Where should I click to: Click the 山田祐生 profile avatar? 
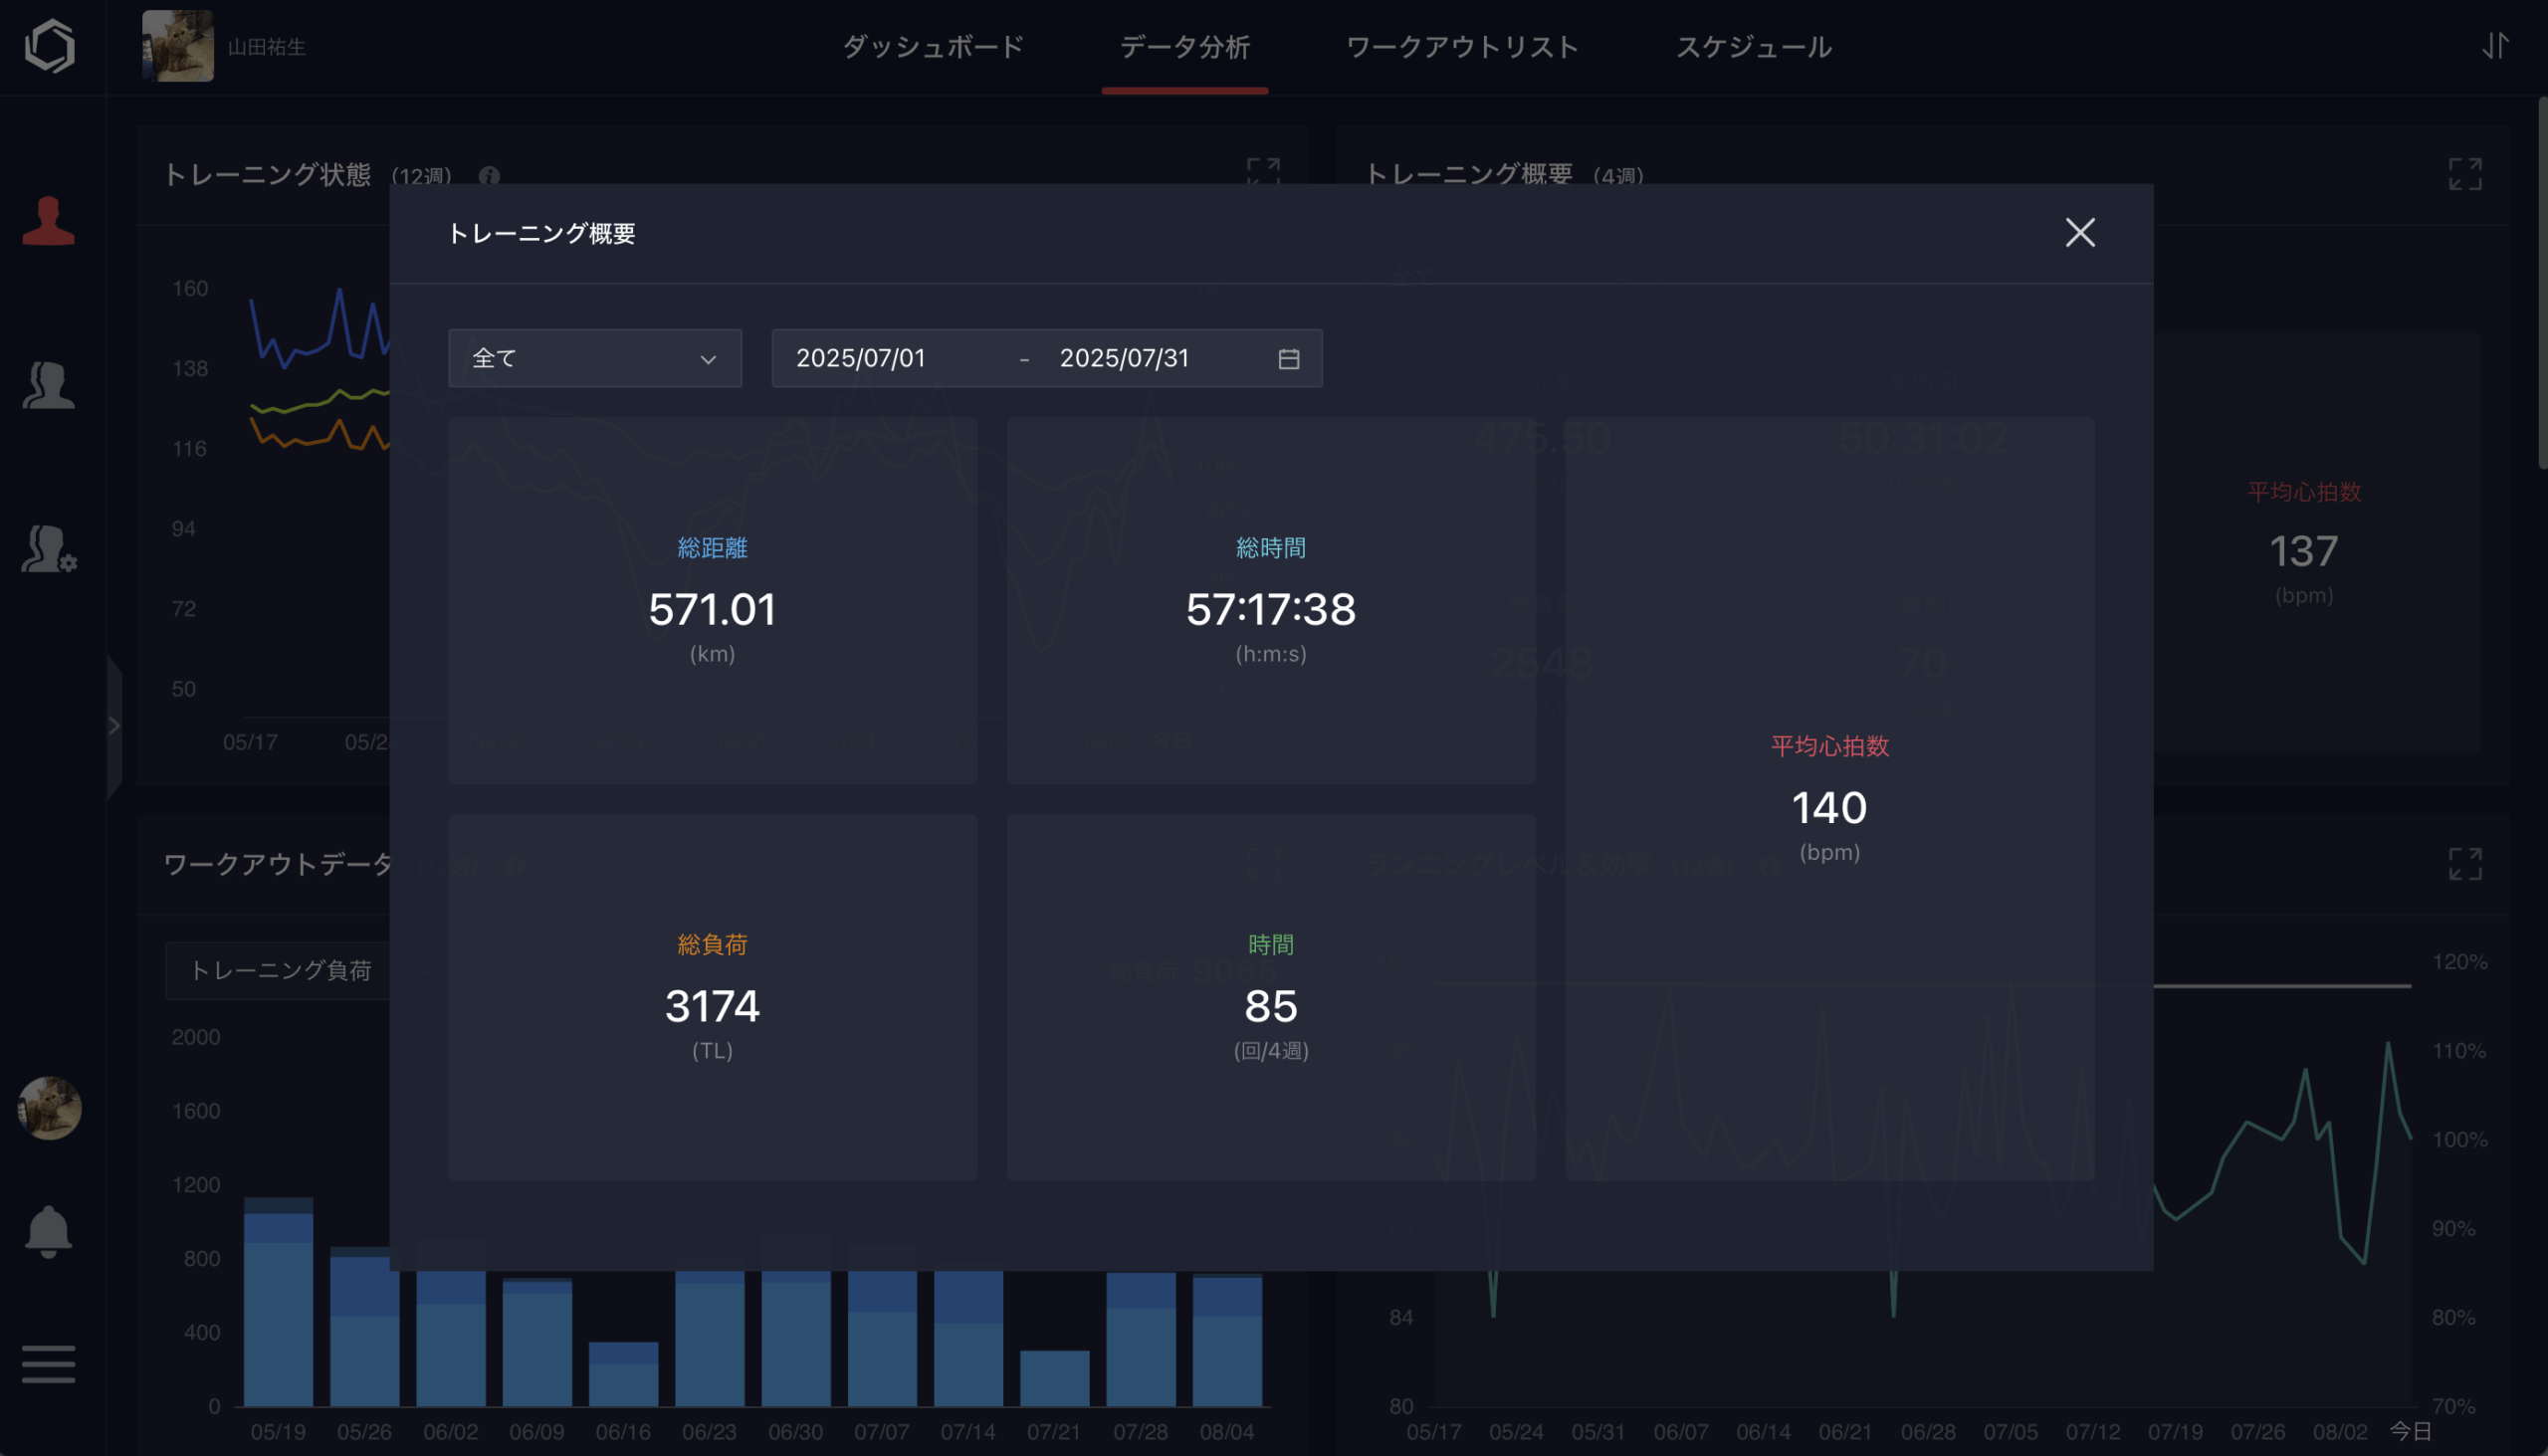point(178,46)
